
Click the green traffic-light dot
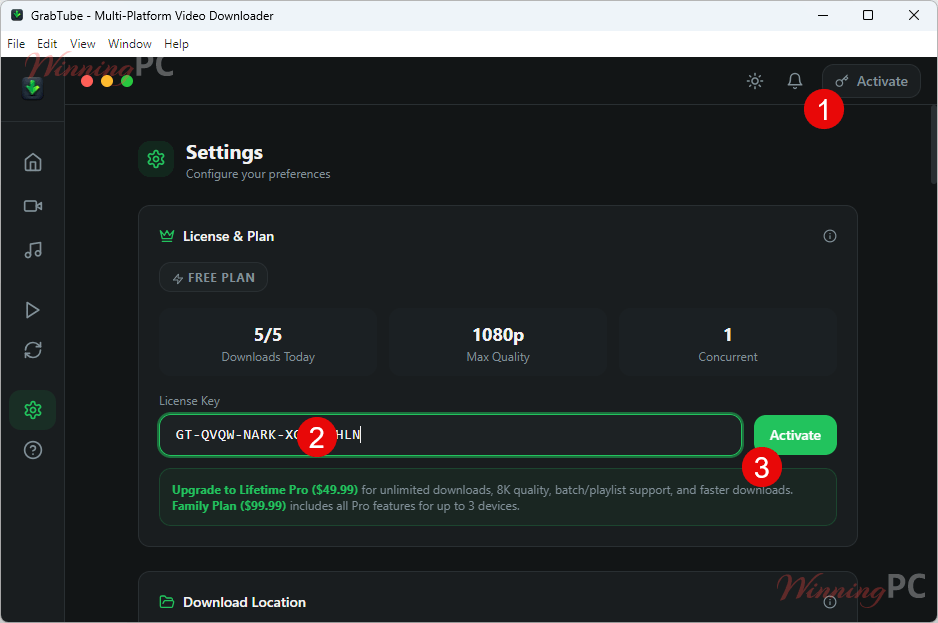click(127, 81)
